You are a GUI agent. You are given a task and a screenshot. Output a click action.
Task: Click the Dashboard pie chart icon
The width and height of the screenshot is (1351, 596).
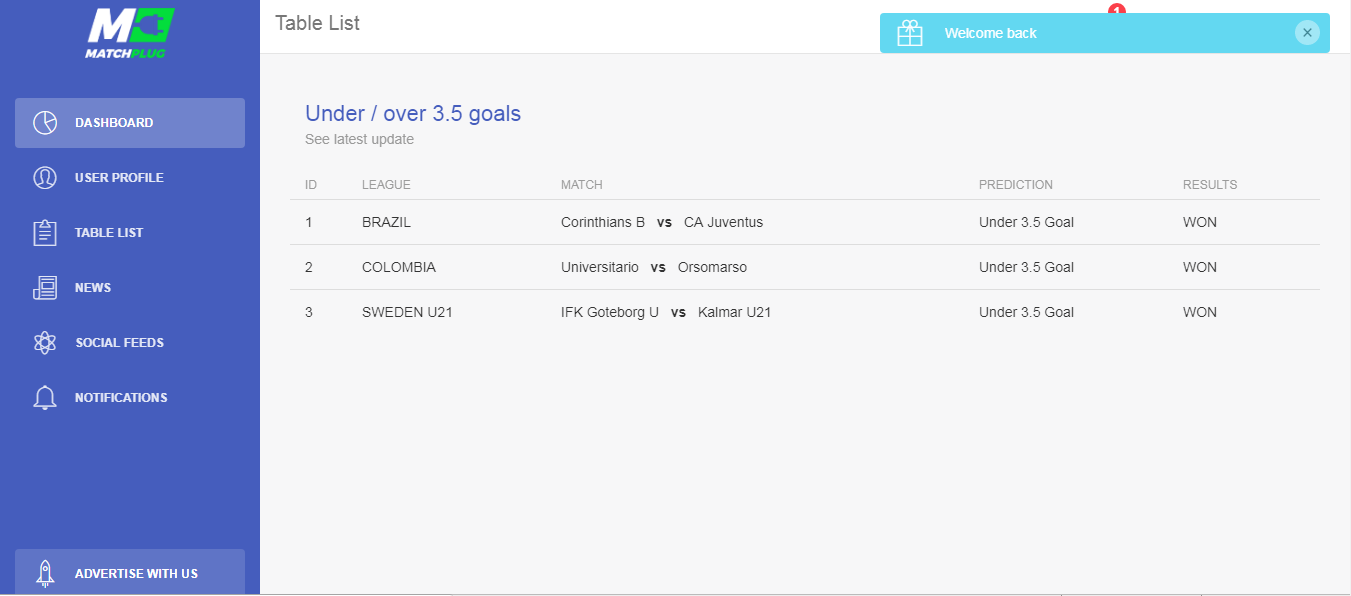(45, 123)
